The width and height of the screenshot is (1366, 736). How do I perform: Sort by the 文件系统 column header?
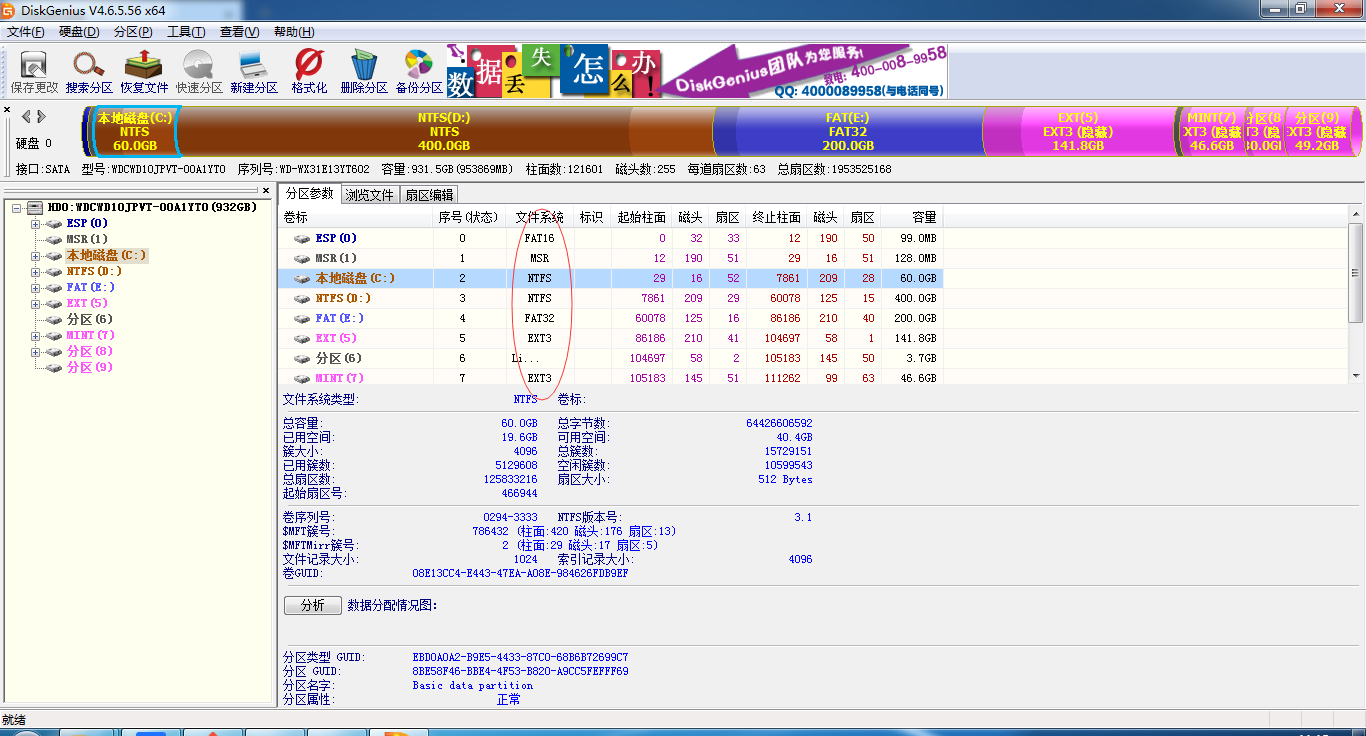pos(539,217)
